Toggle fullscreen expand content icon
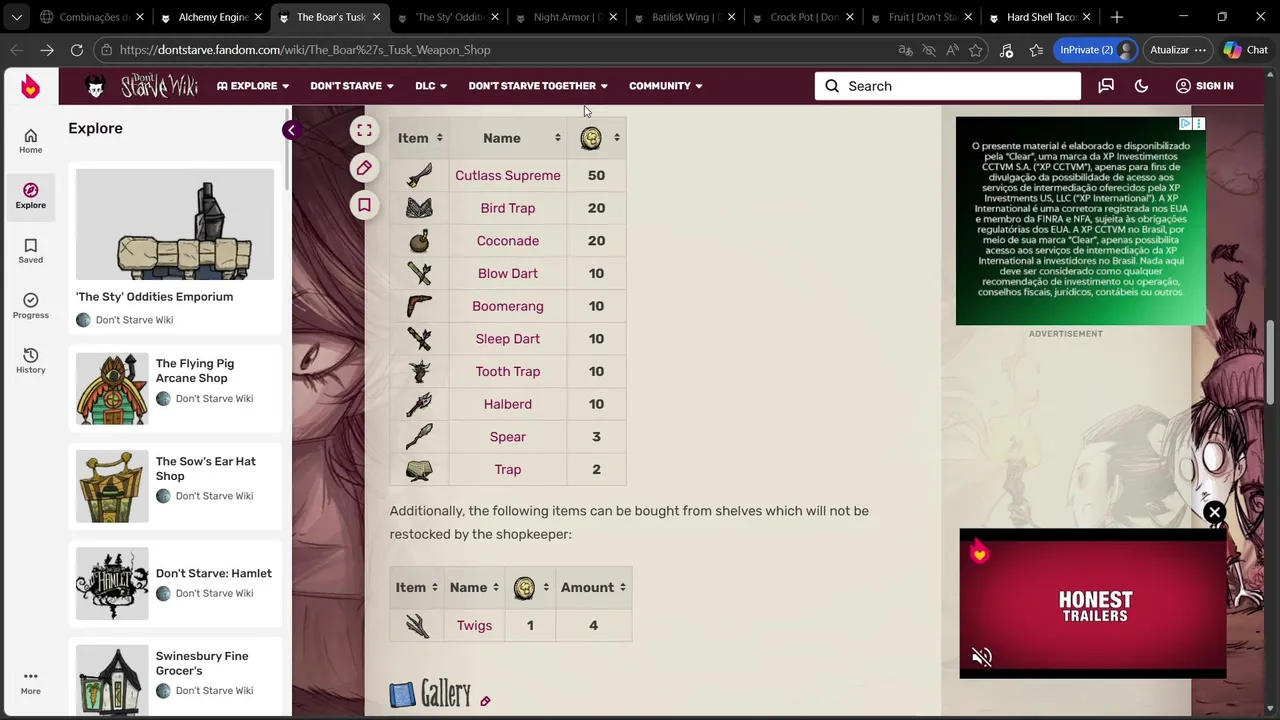Screen dimensions: 1280x720 click(x=364, y=130)
